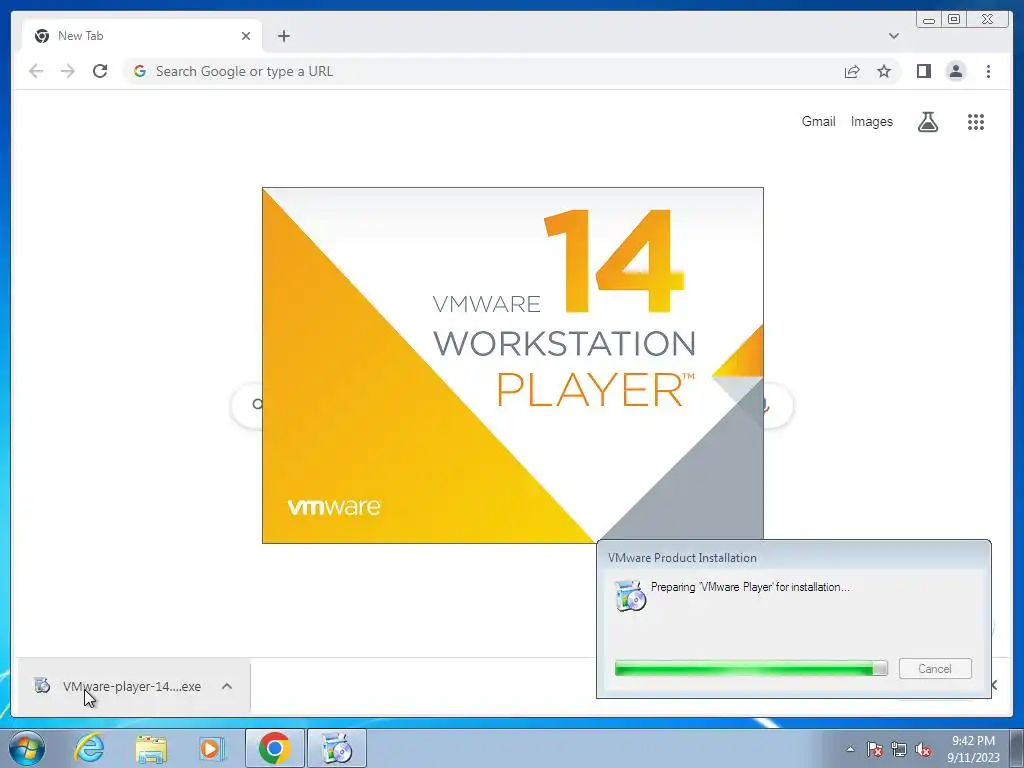Click the VMware installer disc icon in dialog
Screen dimensions: 1024x768
(630, 595)
